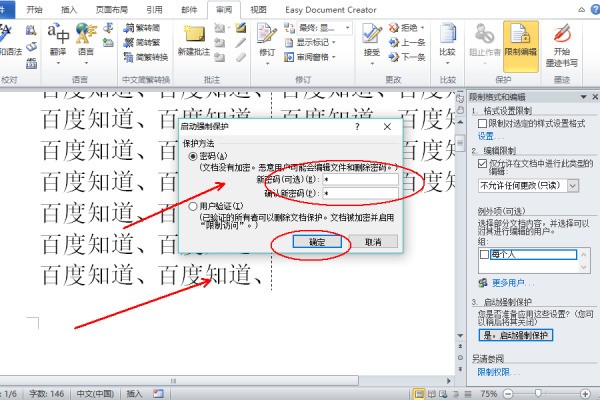Open the 更多用户 (More Users) link
Screen dimensions: 600x400
tap(514, 282)
